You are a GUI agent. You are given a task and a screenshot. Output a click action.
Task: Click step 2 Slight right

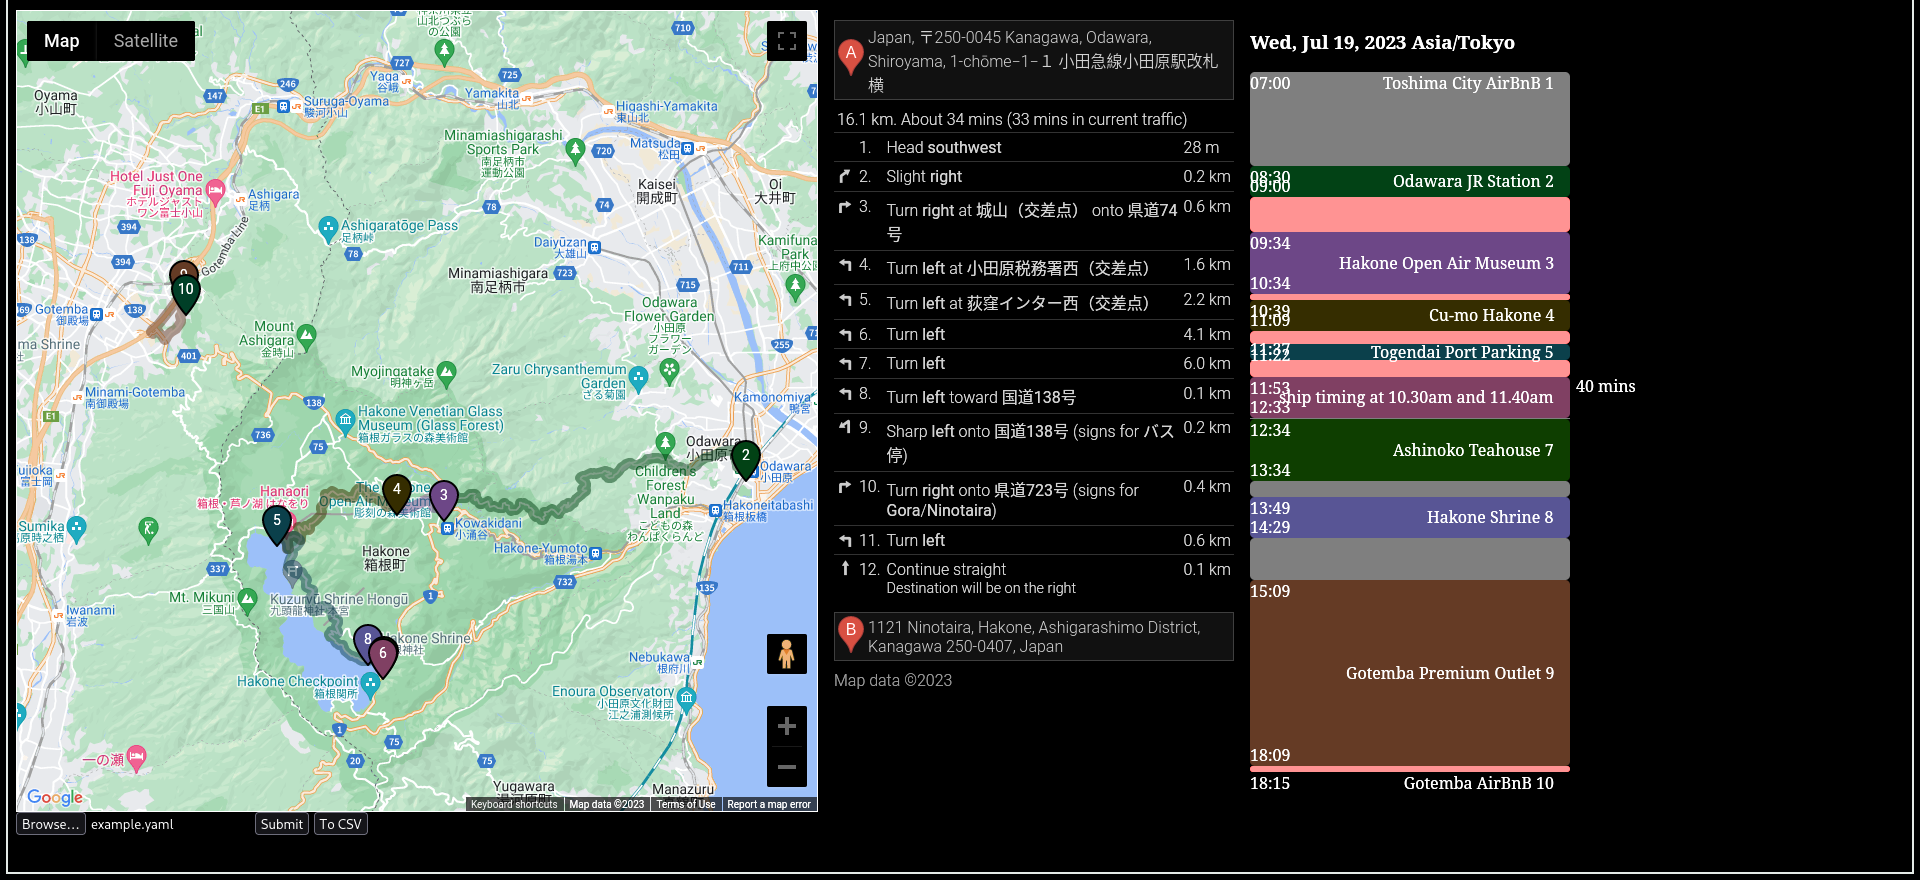(x=1034, y=176)
